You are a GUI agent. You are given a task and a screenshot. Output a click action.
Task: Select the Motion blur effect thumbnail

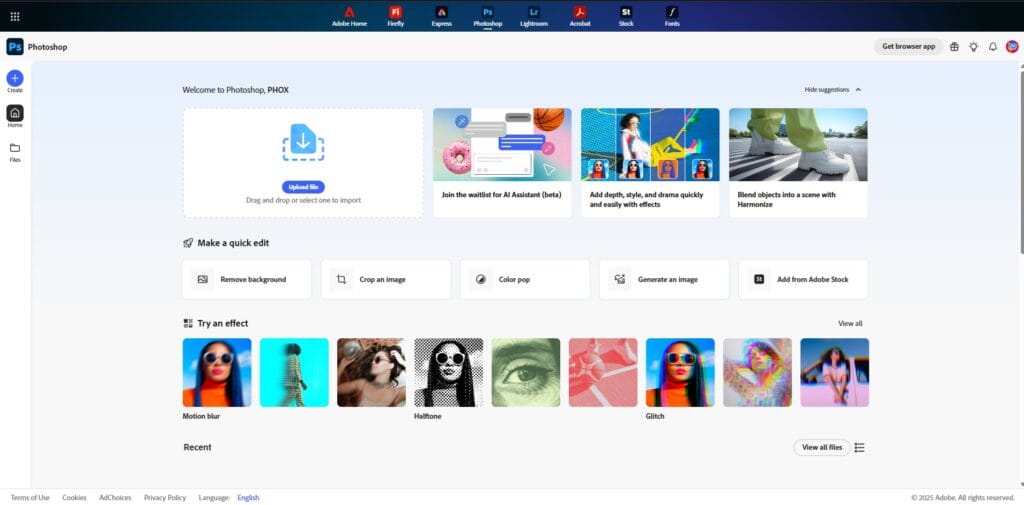tap(217, 372)
